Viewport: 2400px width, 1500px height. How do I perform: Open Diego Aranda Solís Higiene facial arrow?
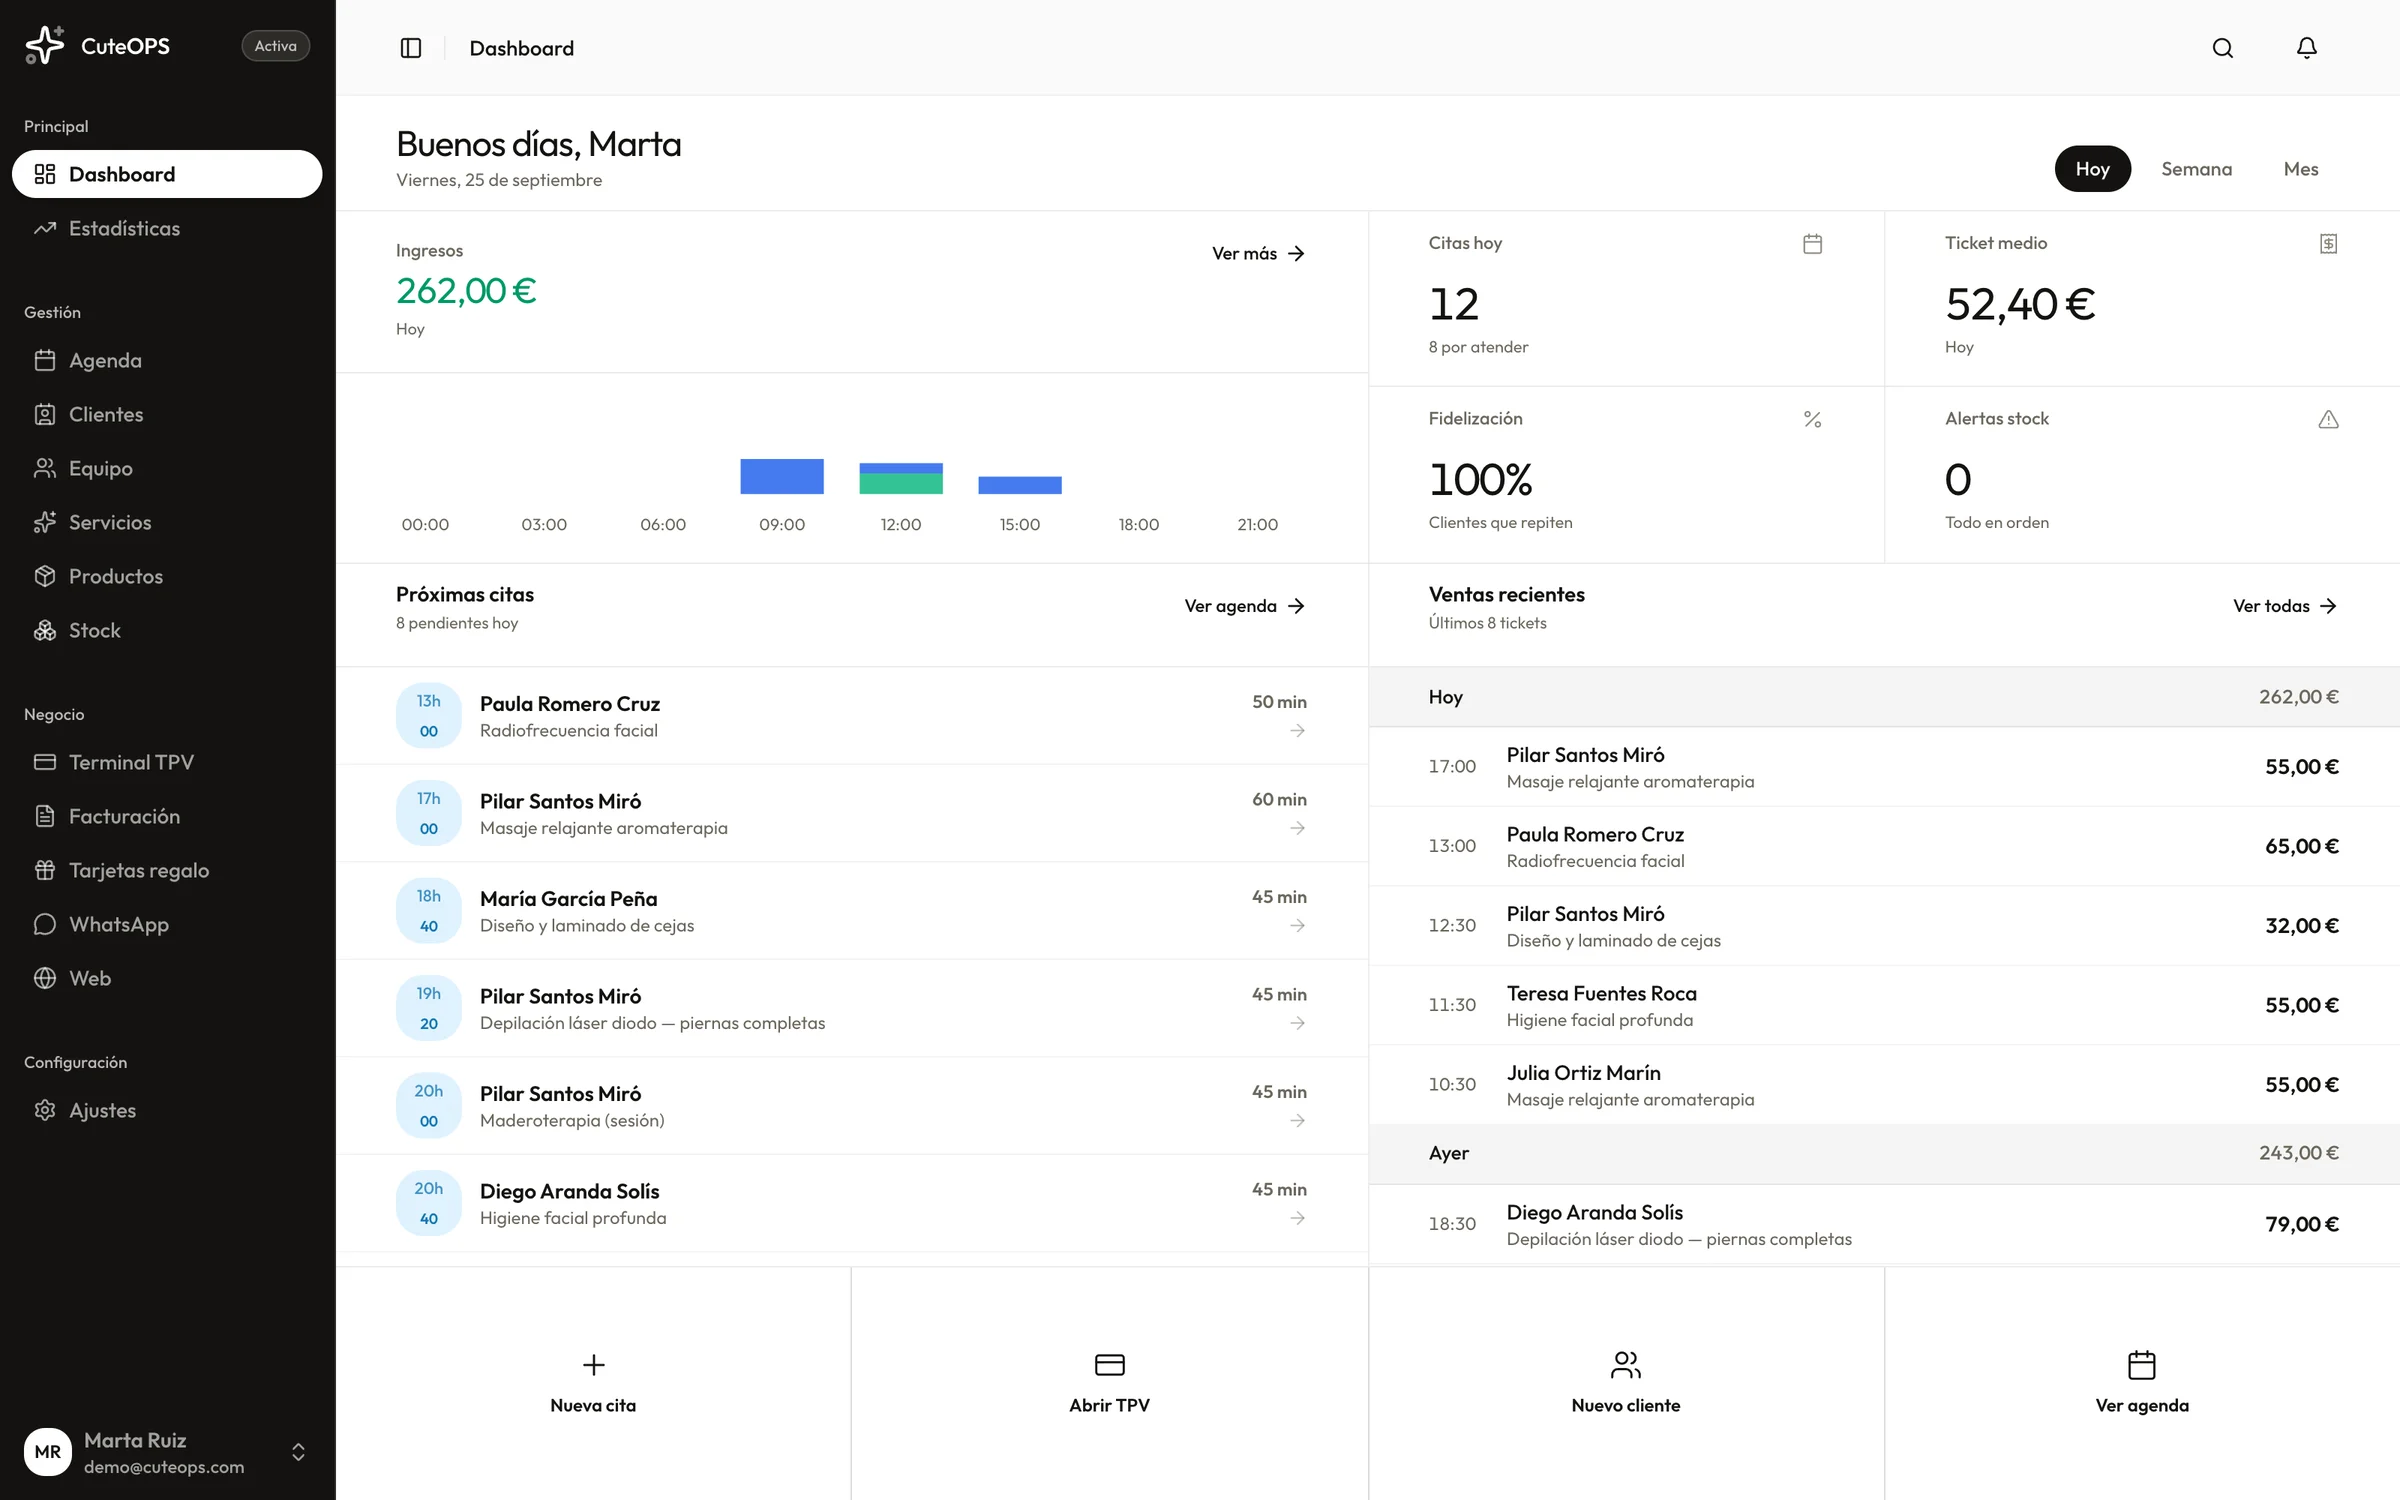point(1297,1218)
